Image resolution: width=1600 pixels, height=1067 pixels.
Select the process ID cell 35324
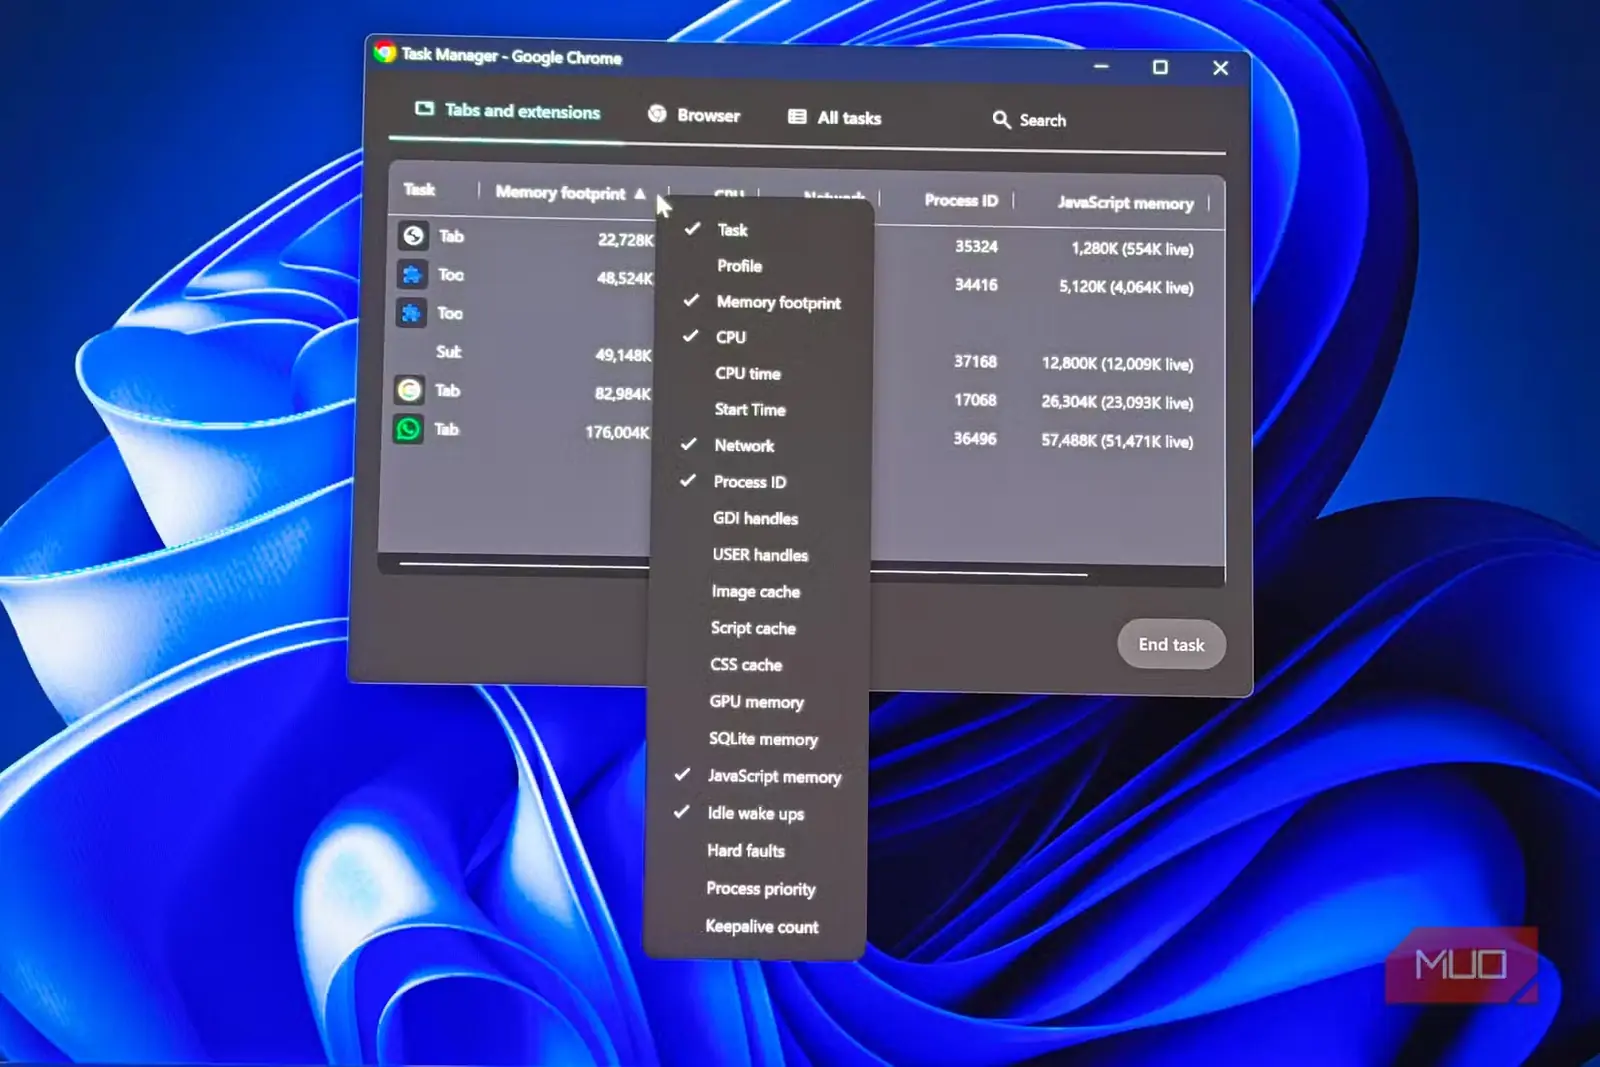pos(976,247)
